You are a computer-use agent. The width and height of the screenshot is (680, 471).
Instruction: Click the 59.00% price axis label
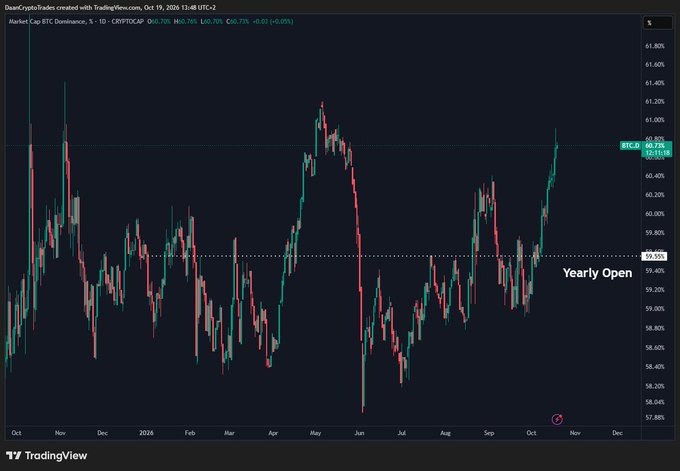click(655, 308)
